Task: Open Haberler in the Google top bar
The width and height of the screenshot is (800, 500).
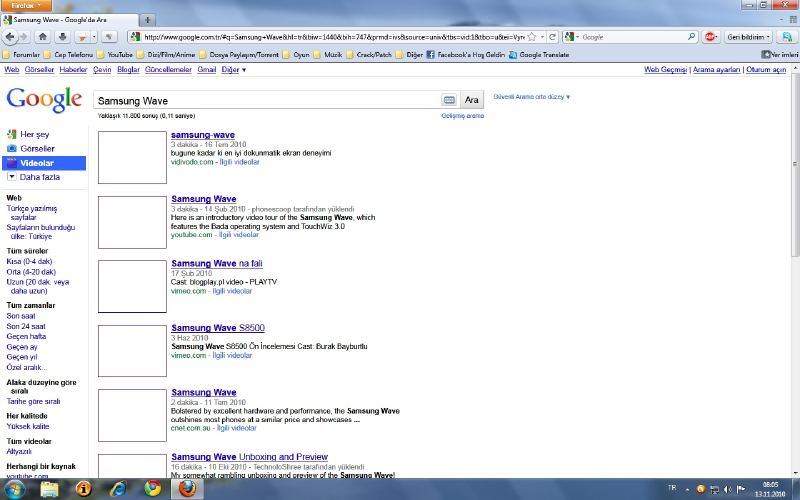Action: [x=73, y=69]
